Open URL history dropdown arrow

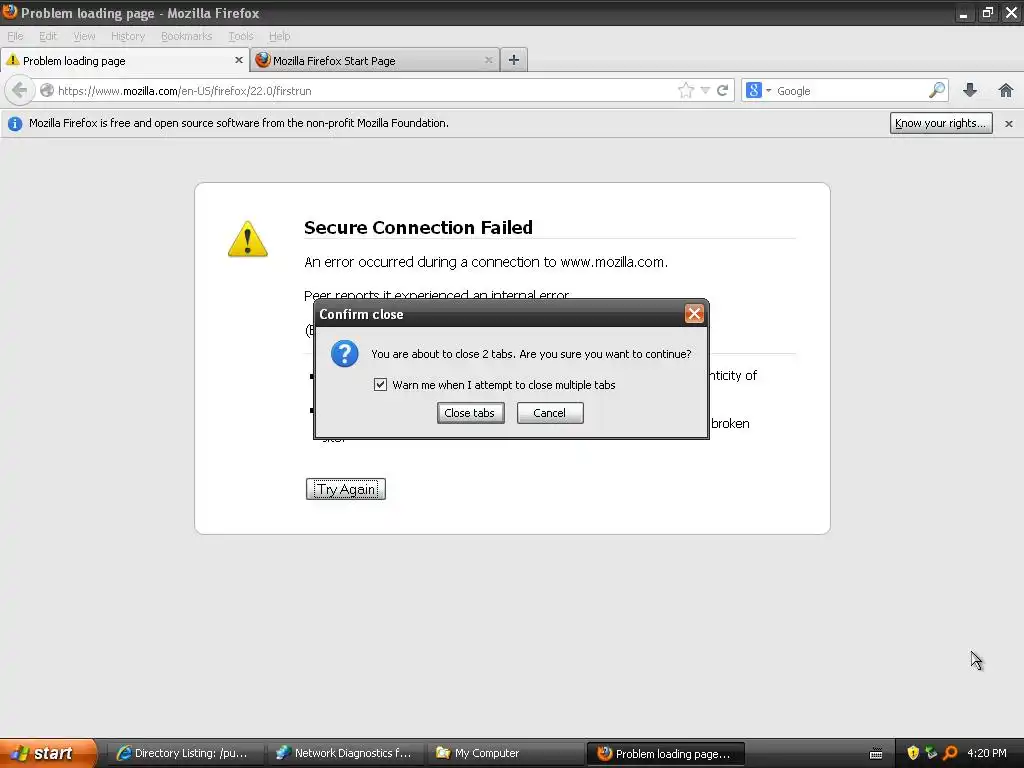[x=705, y=91]
